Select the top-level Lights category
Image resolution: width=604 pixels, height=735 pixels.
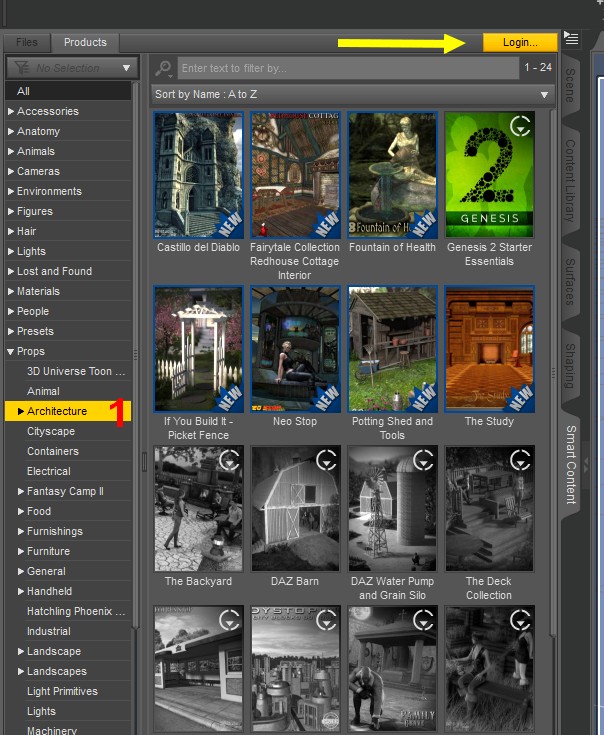[x=68, y=252]
